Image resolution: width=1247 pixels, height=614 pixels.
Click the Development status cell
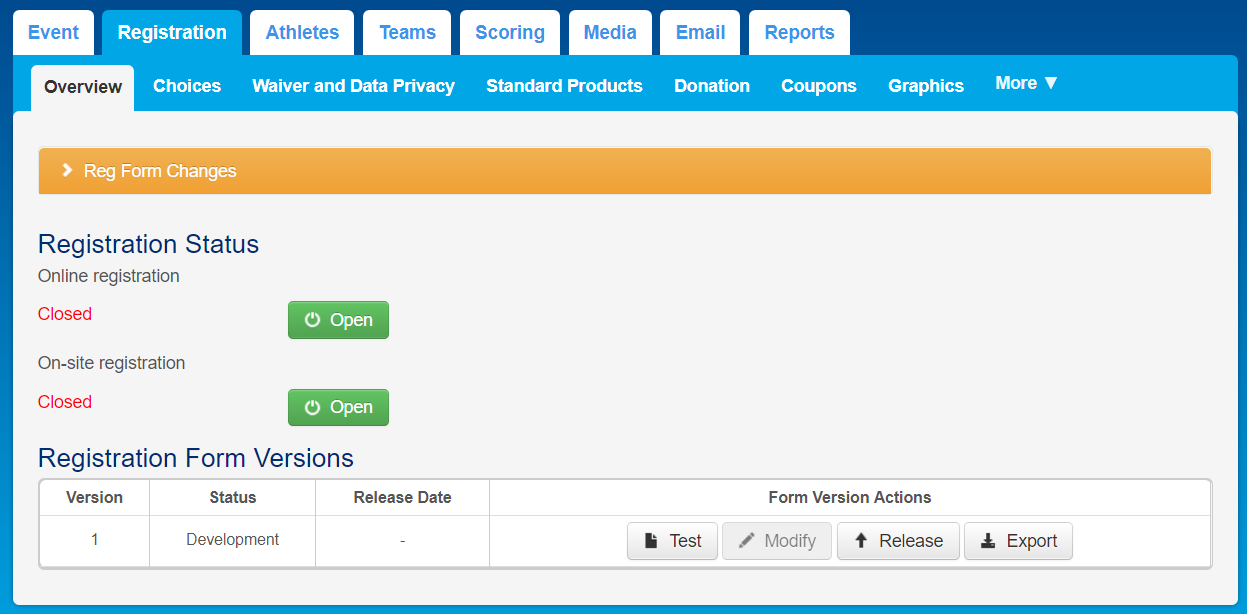coord(232,540)
